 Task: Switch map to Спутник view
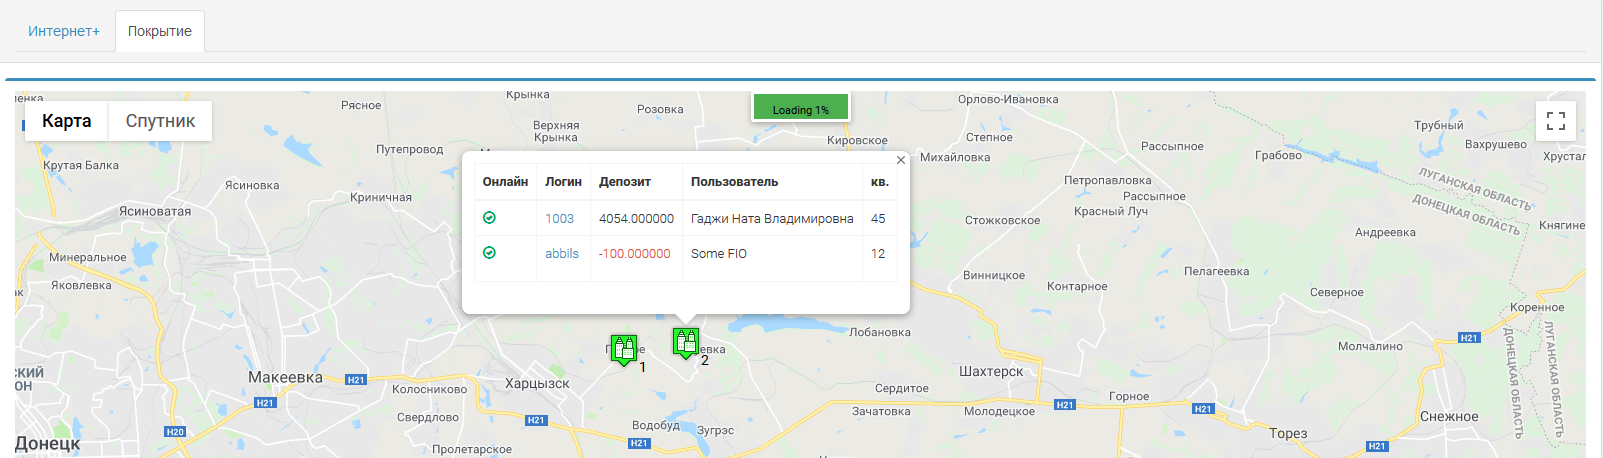click(x=160, y=121)
